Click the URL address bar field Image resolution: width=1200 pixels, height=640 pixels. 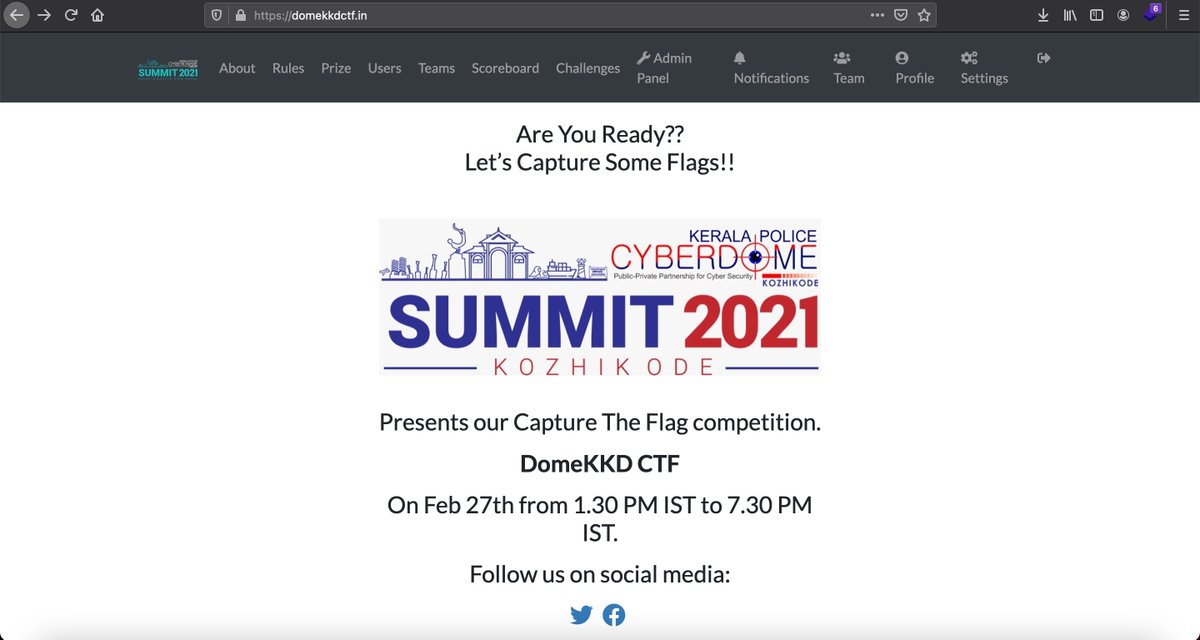coord(570,15)
